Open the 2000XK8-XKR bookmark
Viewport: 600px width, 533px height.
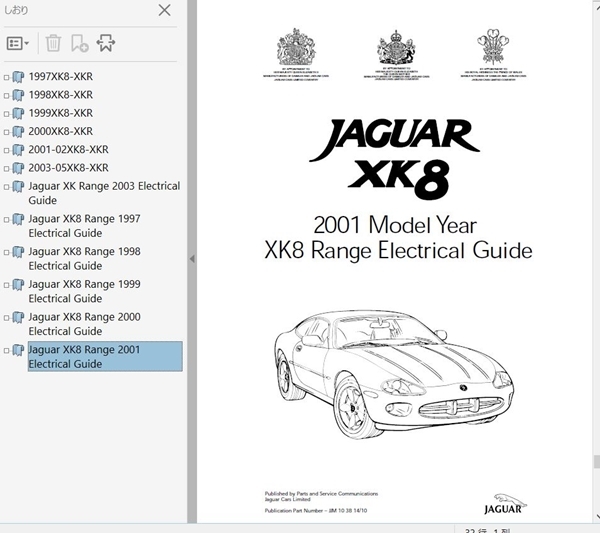coord(60,131)
